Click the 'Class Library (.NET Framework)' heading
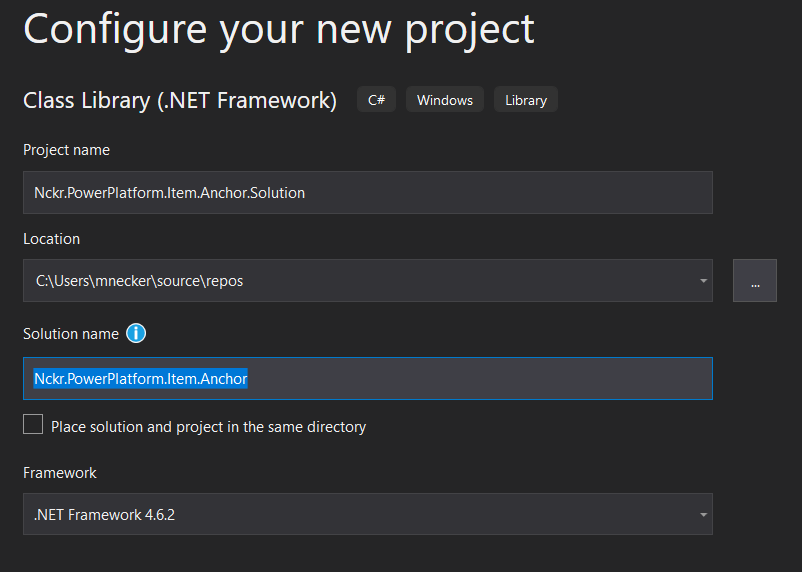The width and height of the screenshot is (802, 572). point(180,100)
